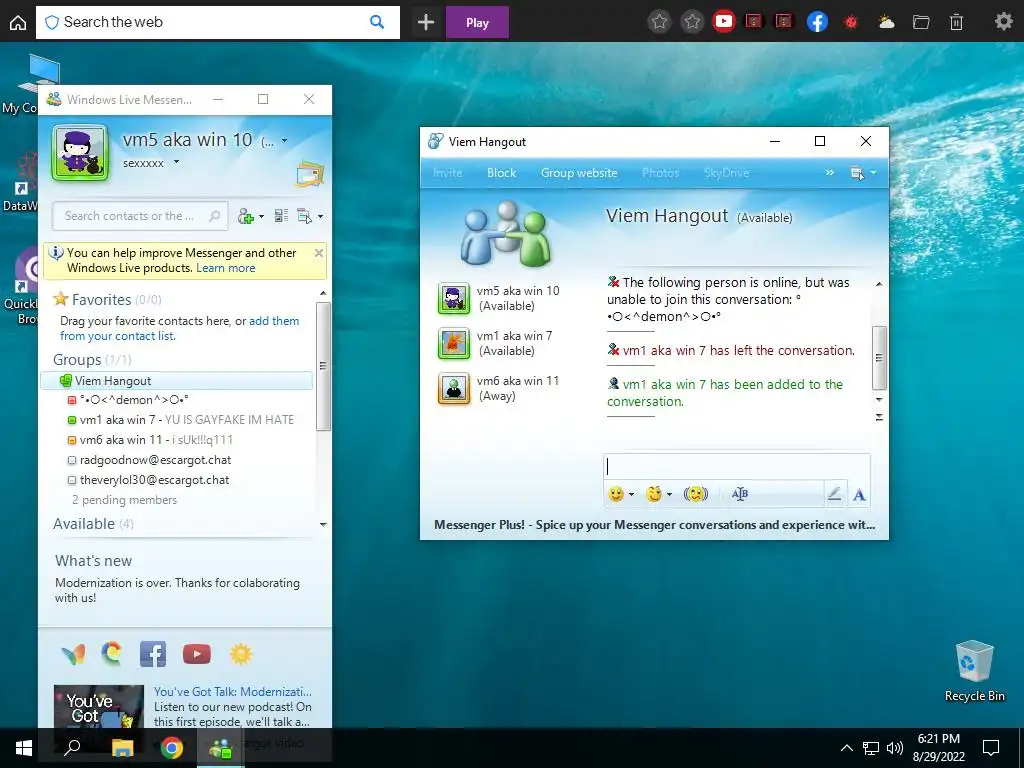This screenshot has width=1024, height=768.
Task: Click the MSN butterfly icon
Action: coord(73,654)
